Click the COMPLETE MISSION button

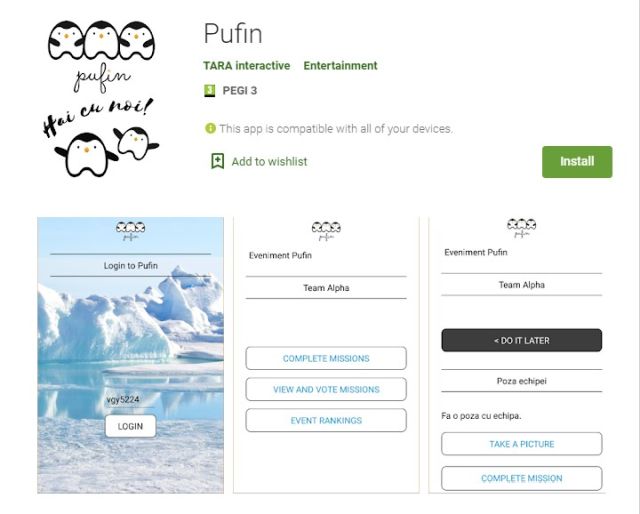(x=521, y=478)
